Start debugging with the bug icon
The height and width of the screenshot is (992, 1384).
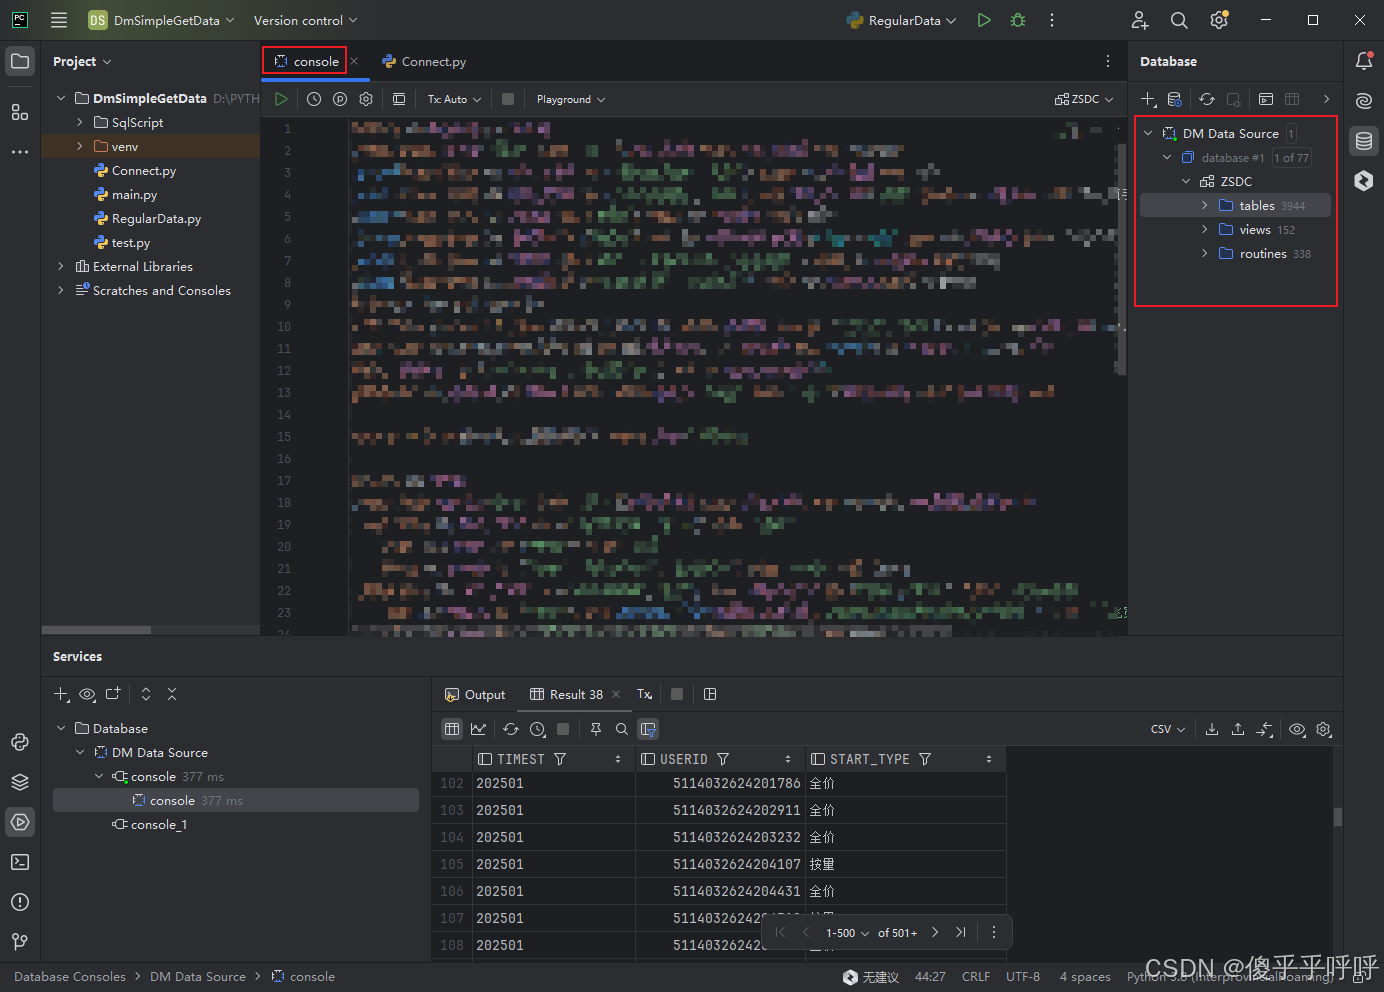[x=1017, y=20]
